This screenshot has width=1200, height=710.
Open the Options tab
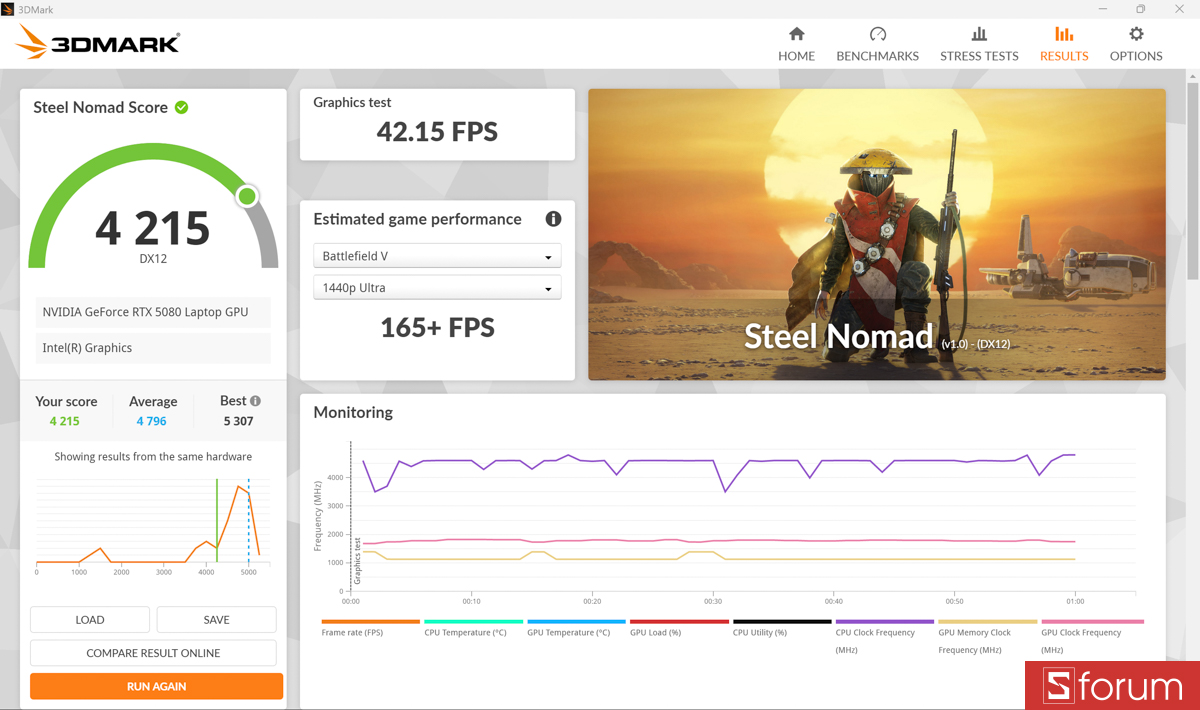[x=1136, y=45]
